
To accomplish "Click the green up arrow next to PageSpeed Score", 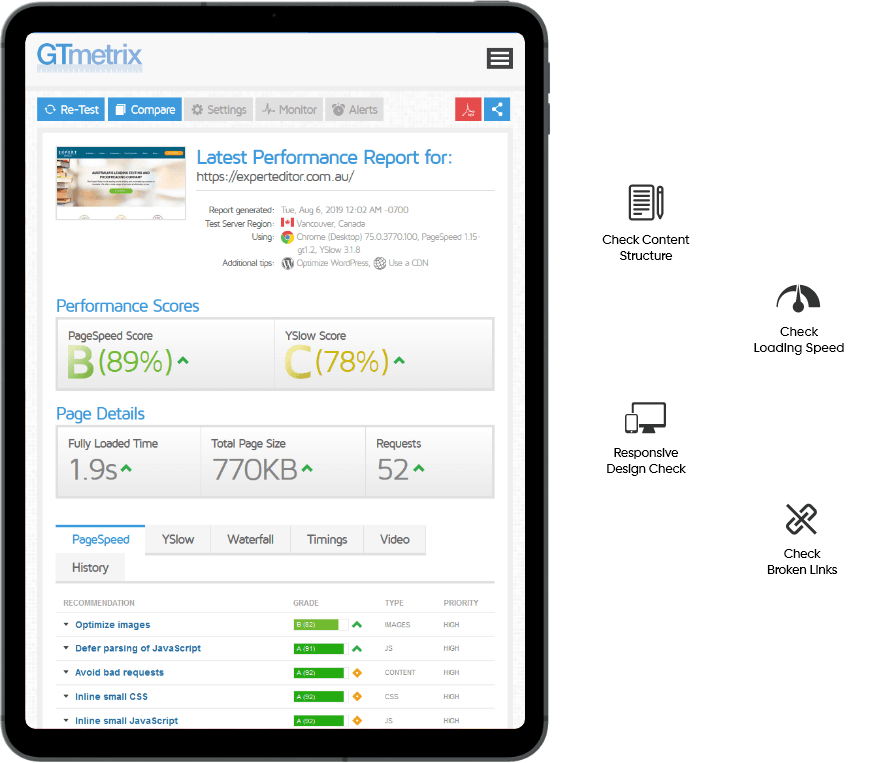I will (183, 361).
